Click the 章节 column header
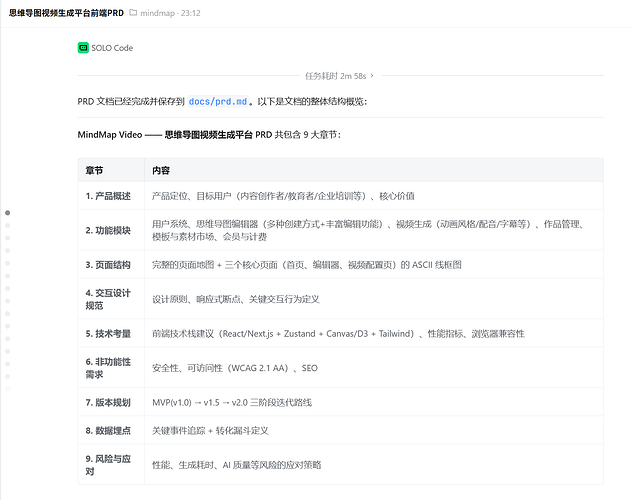Image resolution: width=632 pixels, height=500 pixels. coord(94,170)
